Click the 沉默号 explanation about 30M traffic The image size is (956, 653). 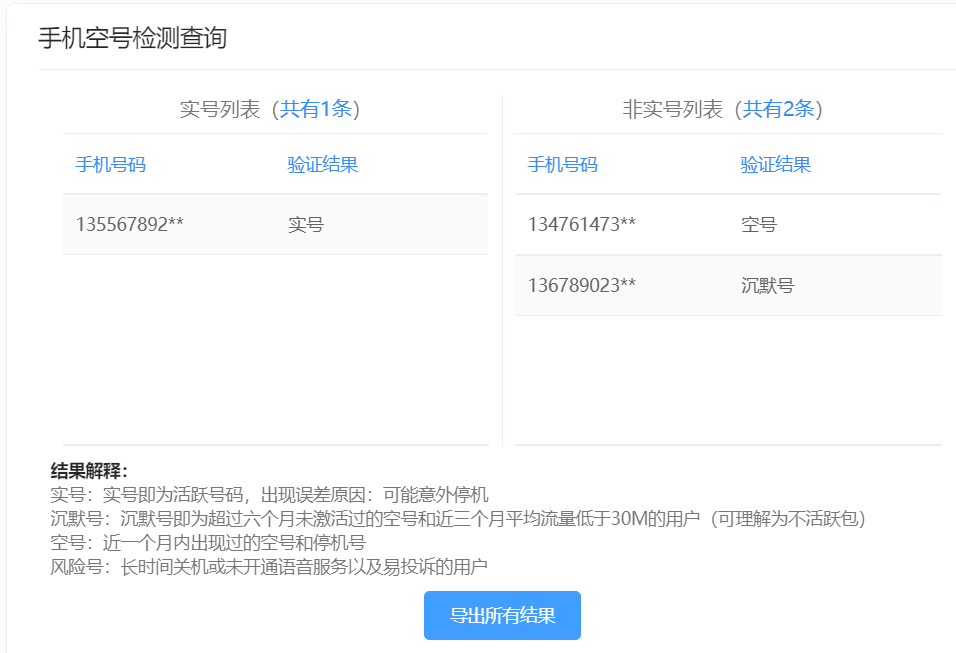pos(458,519)
